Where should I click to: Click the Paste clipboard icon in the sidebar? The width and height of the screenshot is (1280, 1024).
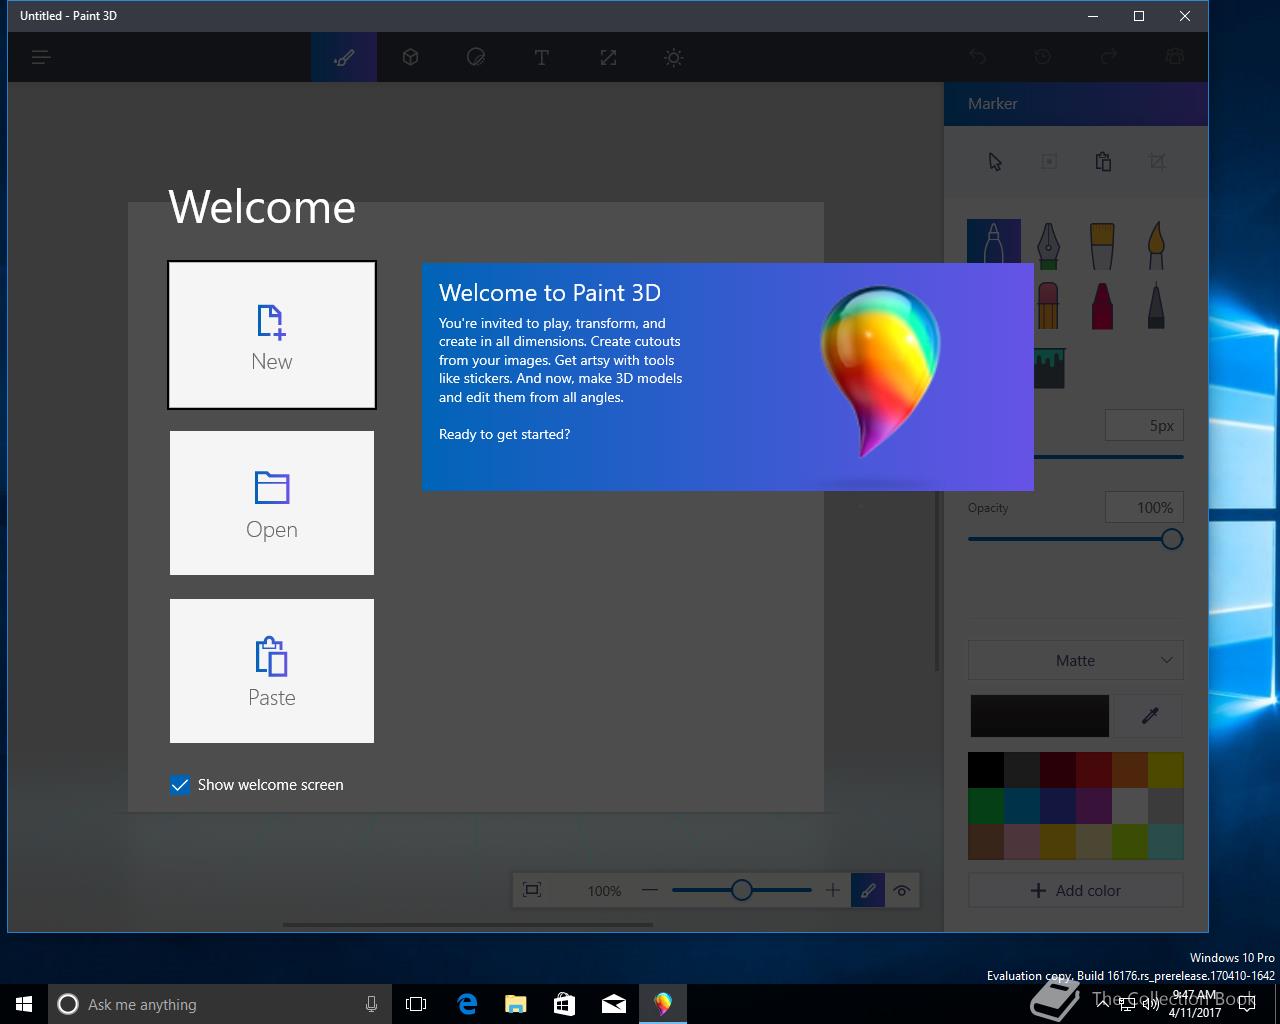point(1103,162)
